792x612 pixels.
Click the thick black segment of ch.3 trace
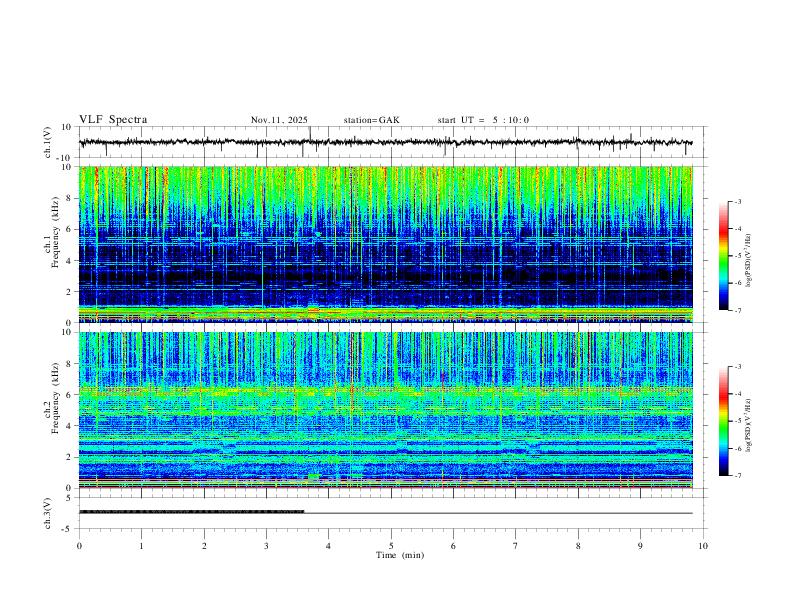point(191,512)
